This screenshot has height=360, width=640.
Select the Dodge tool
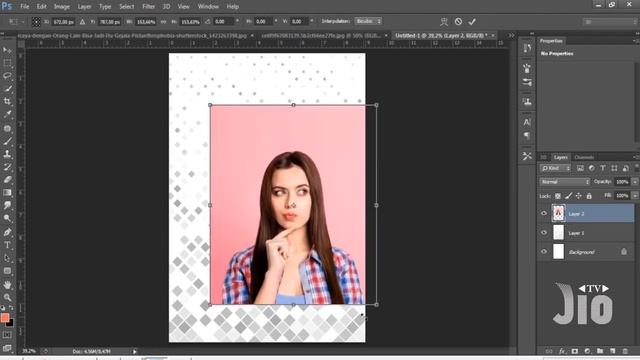(7, 218)
